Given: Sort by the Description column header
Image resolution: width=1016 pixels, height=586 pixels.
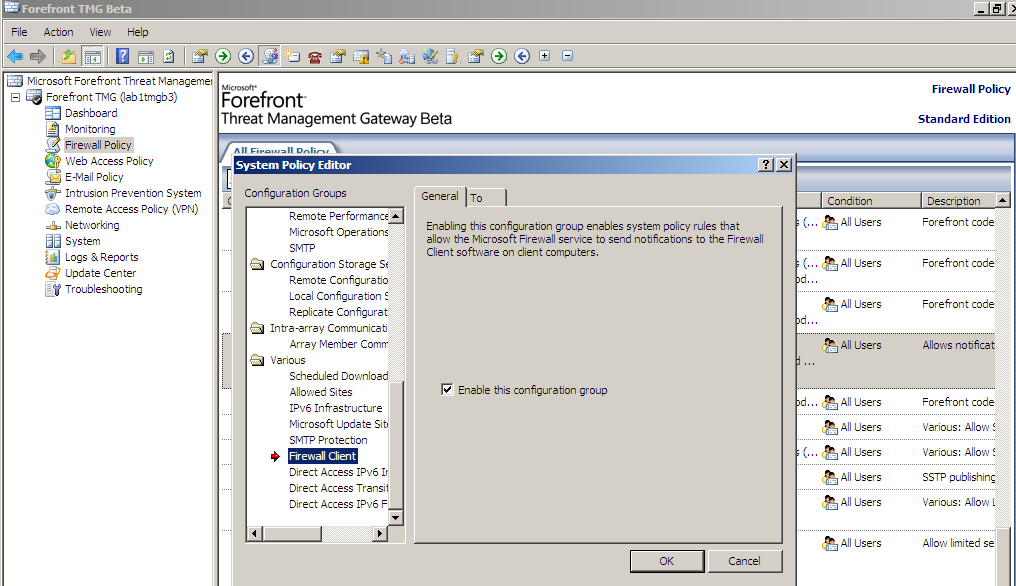Looking at the screenshot, I should click(958, 201).
